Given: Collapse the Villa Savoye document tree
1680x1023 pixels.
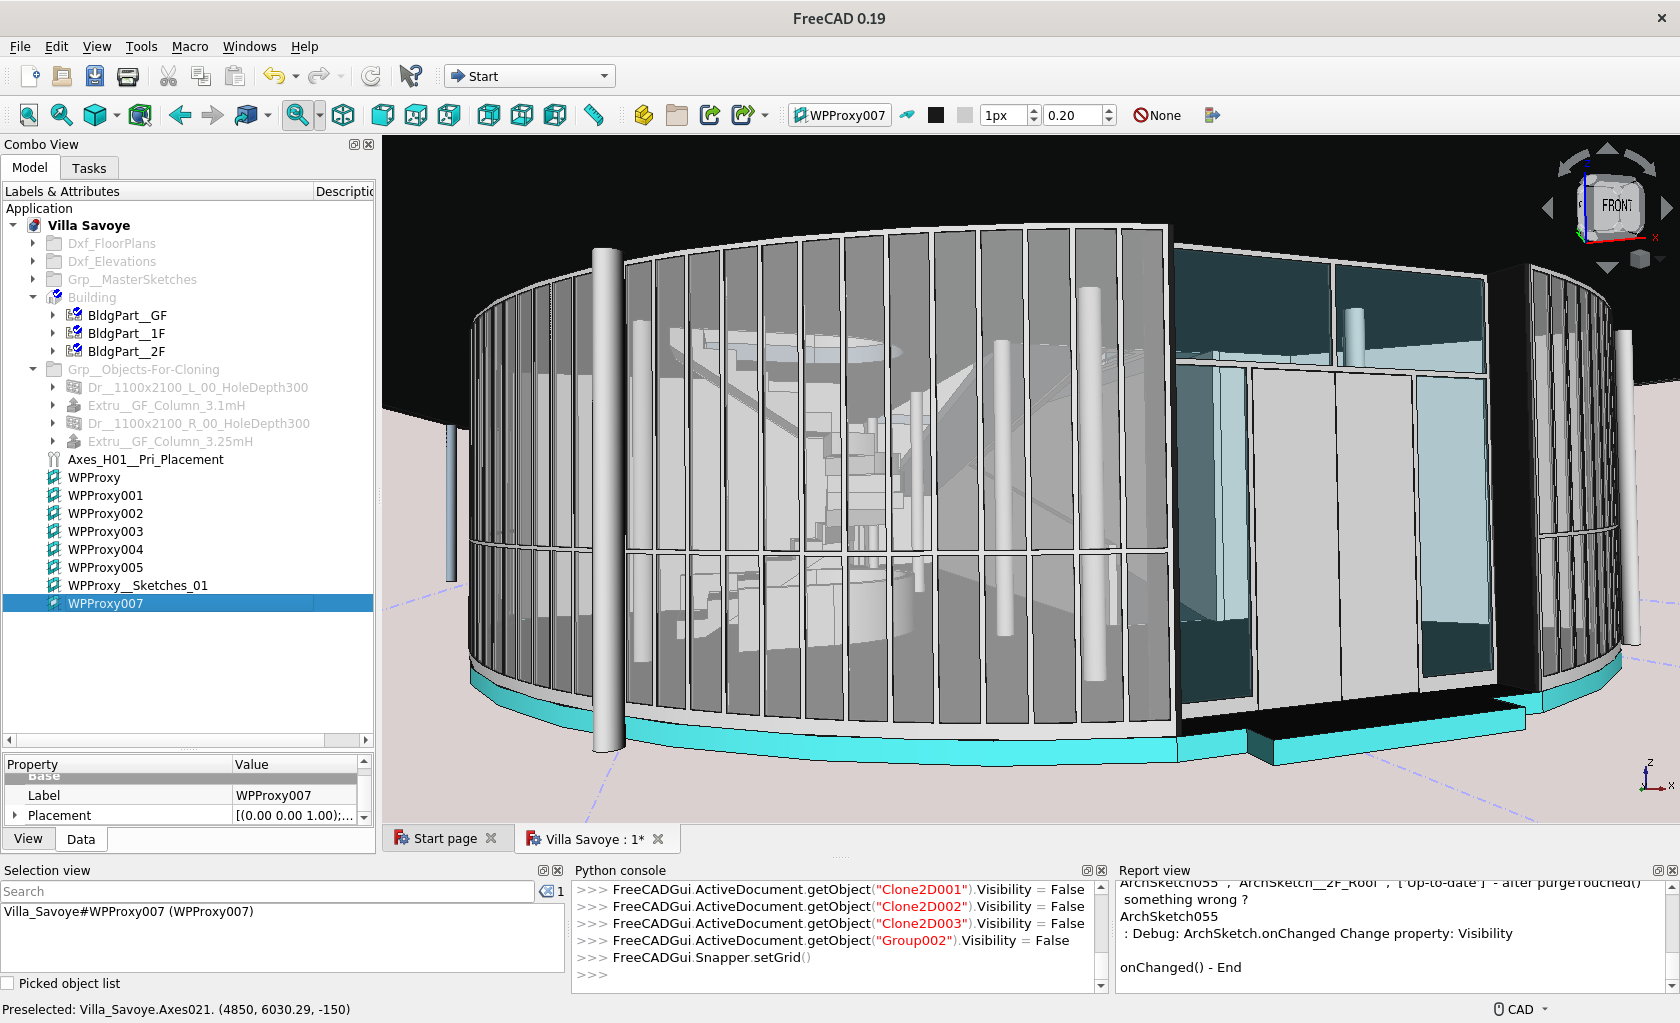Looking at the screenshot, I should tap(13, 226).
